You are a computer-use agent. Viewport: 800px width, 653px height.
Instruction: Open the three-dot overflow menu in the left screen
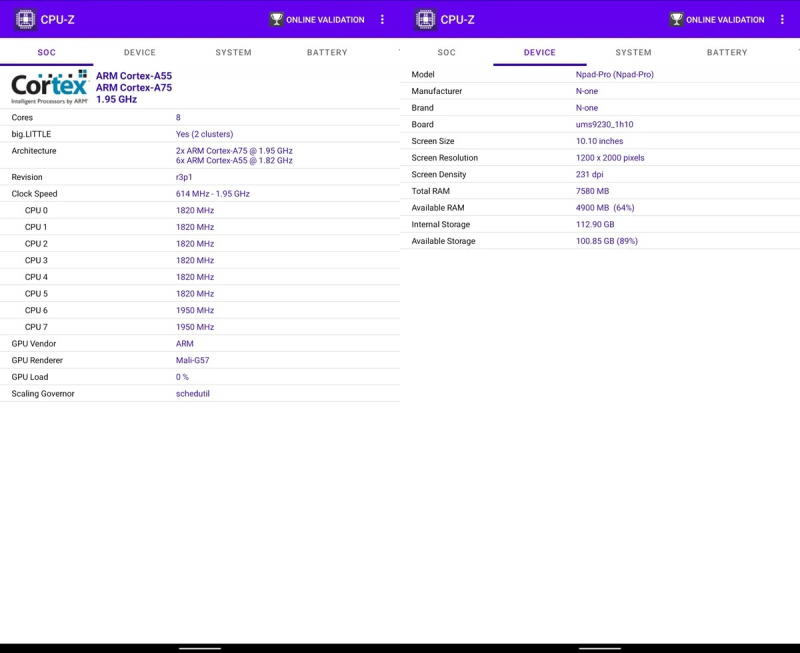click(382, 19)
